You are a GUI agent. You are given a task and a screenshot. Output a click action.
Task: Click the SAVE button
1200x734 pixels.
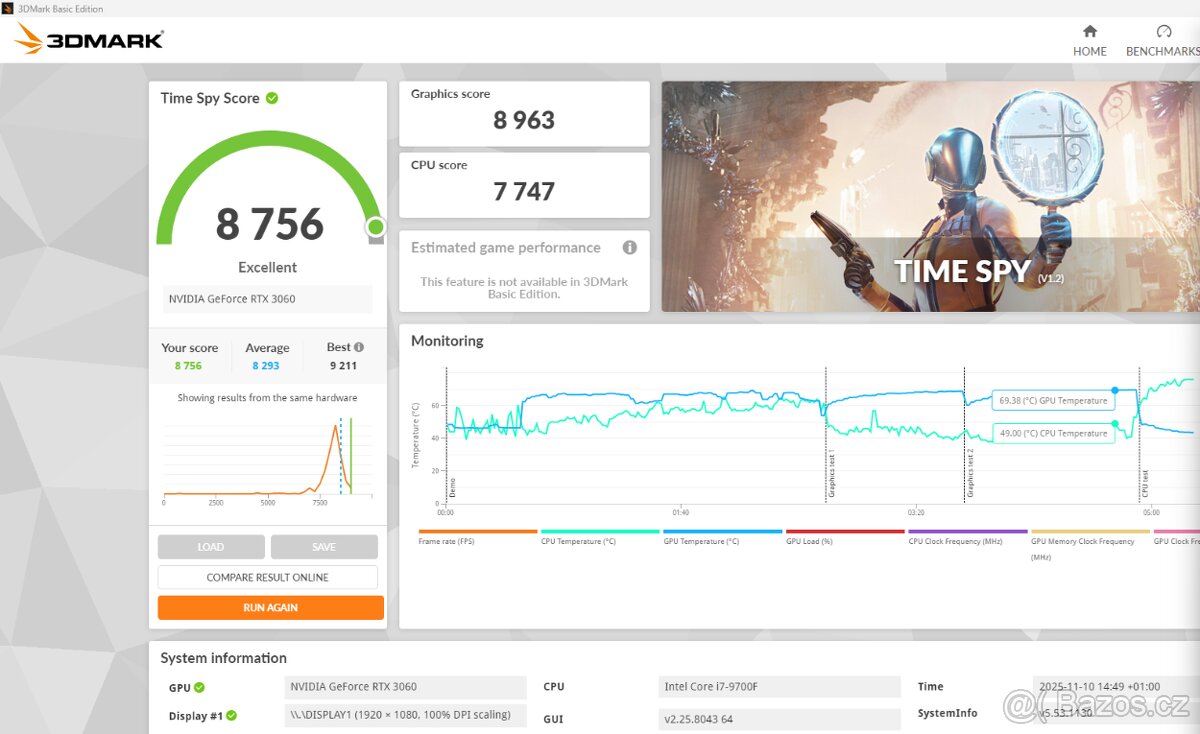coord(324,547)
